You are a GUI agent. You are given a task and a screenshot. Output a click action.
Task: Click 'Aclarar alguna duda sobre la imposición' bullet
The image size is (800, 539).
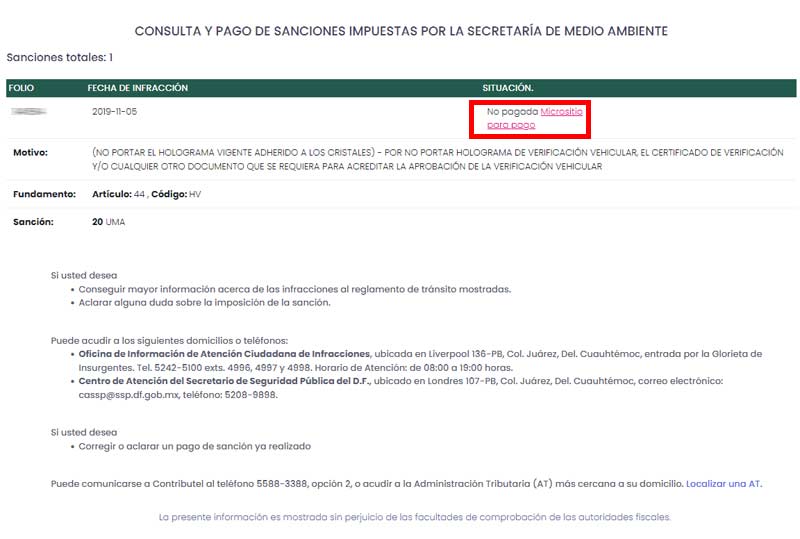click(x=205, y=303)
